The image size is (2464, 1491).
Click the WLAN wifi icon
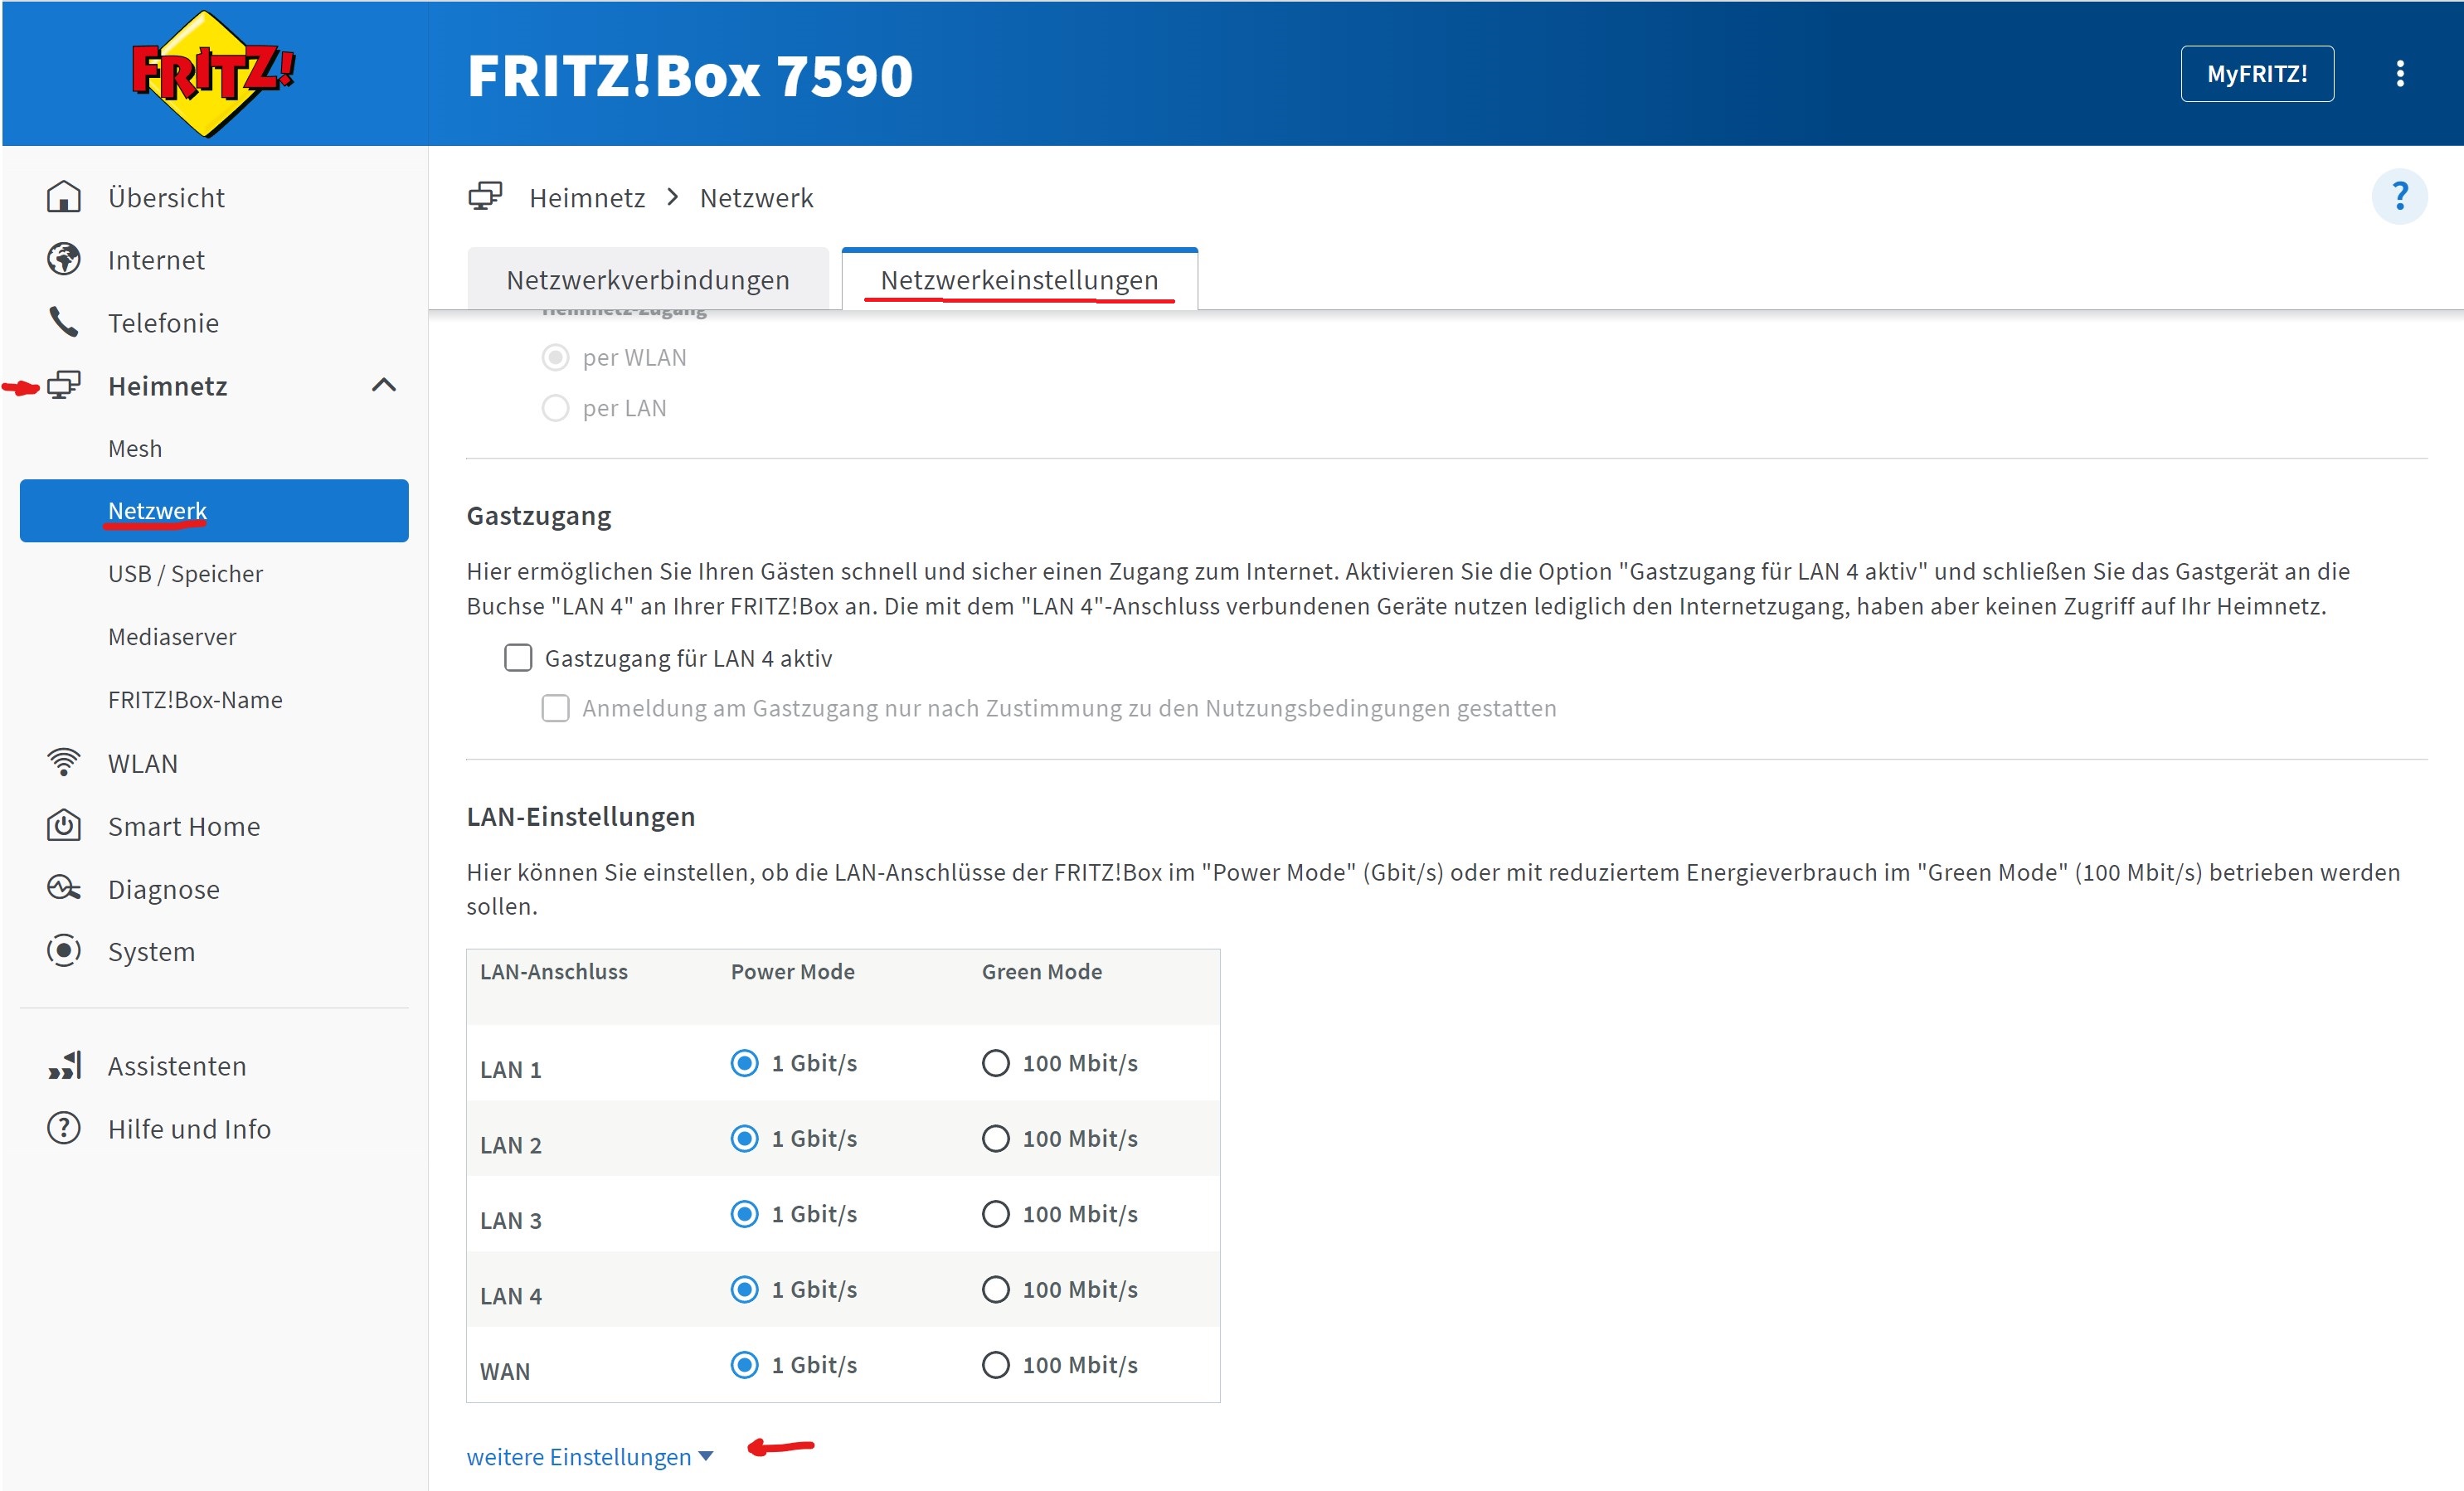pyautogui.click(x=64, y=763)
